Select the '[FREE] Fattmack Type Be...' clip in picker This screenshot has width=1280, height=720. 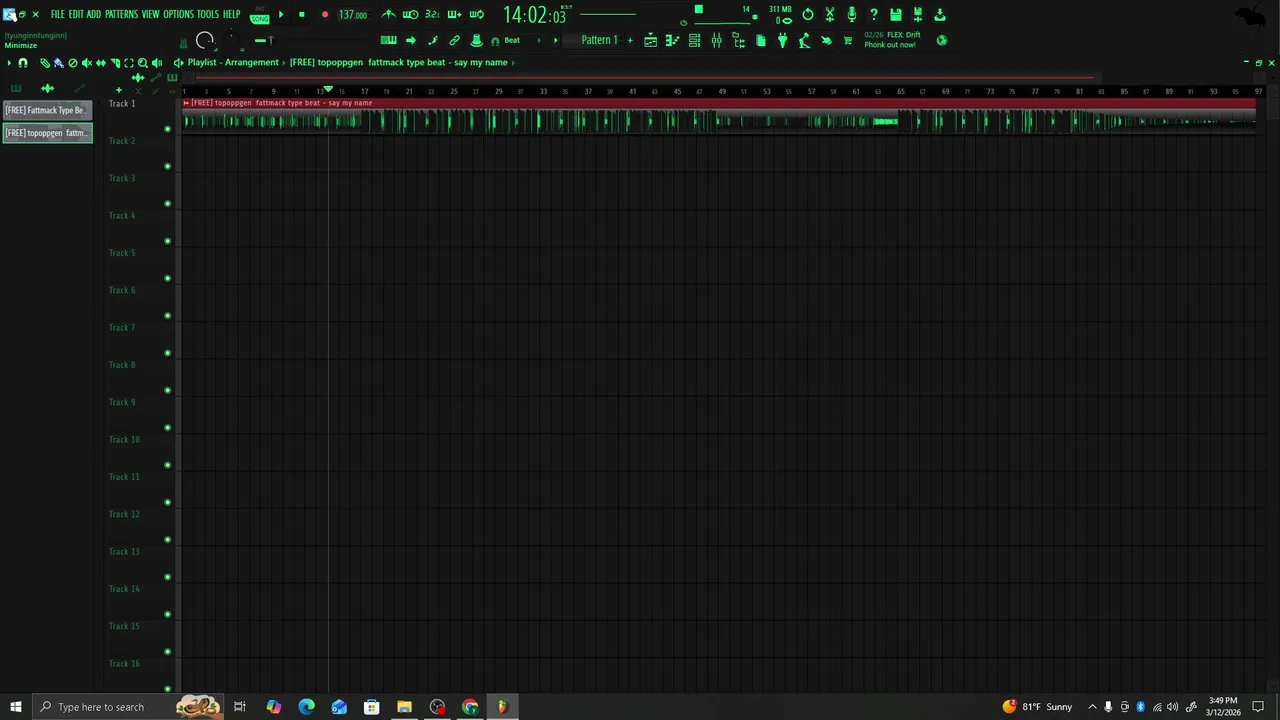pos(48,110)
